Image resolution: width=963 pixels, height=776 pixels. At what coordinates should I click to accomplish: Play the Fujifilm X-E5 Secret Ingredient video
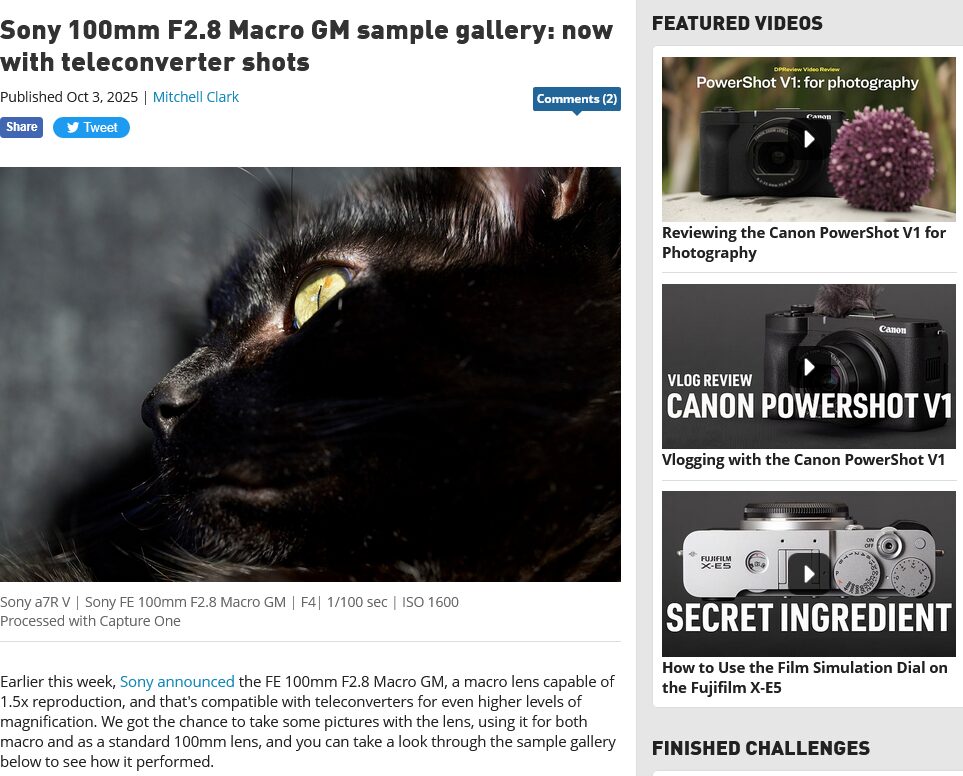pos(809,574)
